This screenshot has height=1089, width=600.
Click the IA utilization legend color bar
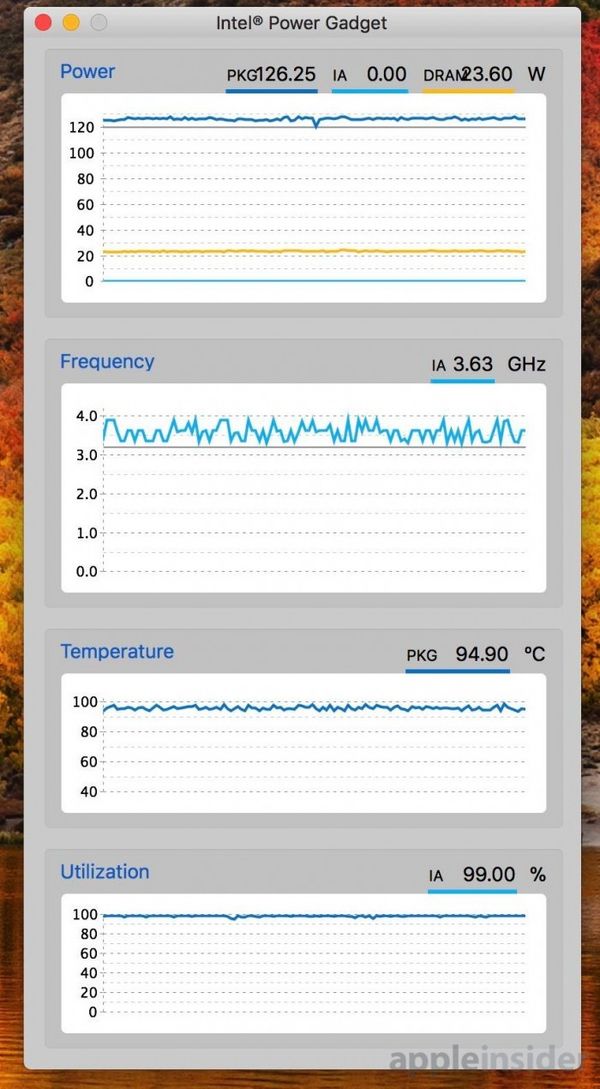coord(472,890)
